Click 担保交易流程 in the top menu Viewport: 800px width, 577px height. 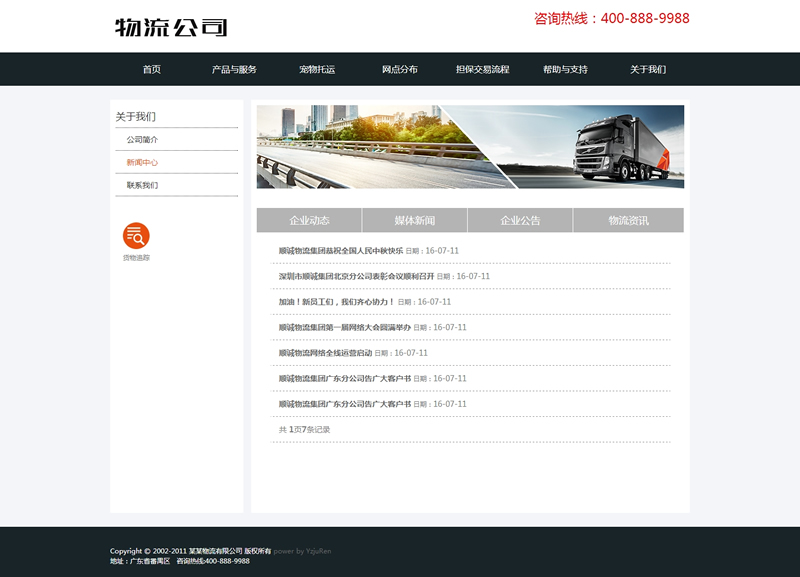pyautogui.click(x=482, y=70)
